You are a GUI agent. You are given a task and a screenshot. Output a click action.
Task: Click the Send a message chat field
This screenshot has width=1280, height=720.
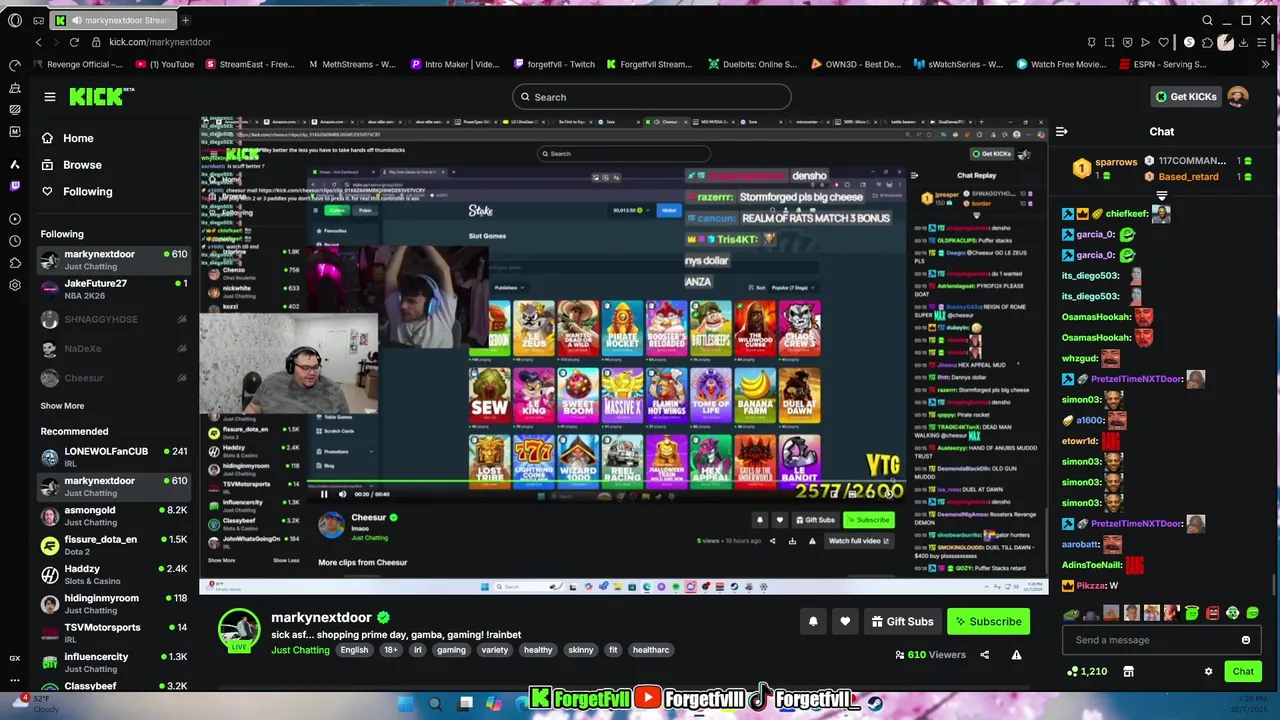1150,640
